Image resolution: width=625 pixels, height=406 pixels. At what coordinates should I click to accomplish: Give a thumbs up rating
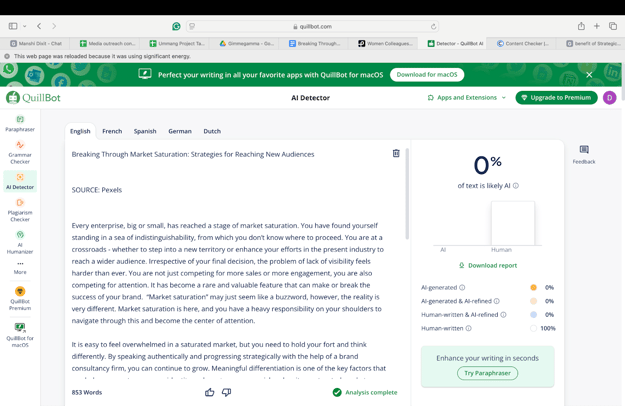209,392
